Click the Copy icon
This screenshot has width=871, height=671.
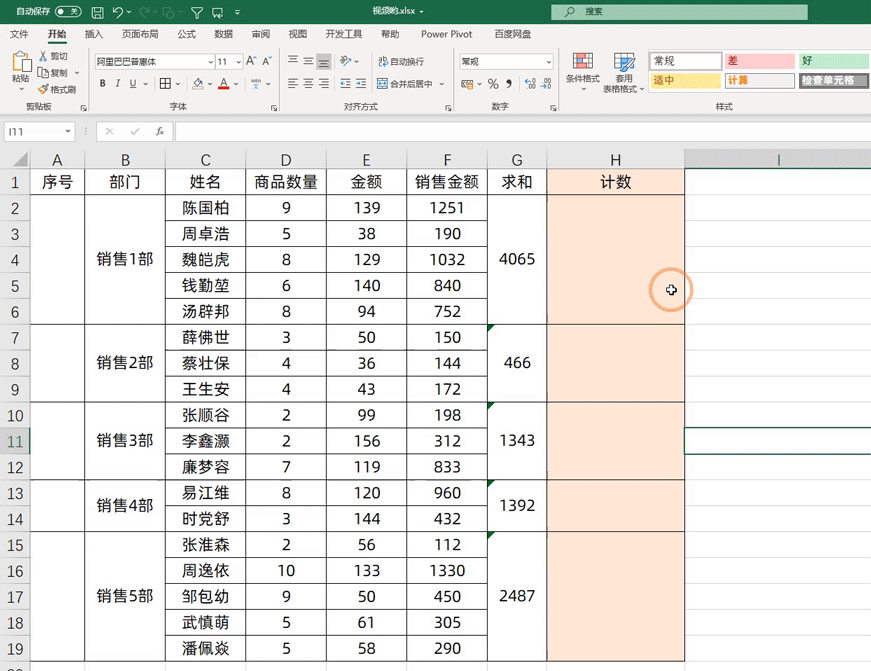43,72
